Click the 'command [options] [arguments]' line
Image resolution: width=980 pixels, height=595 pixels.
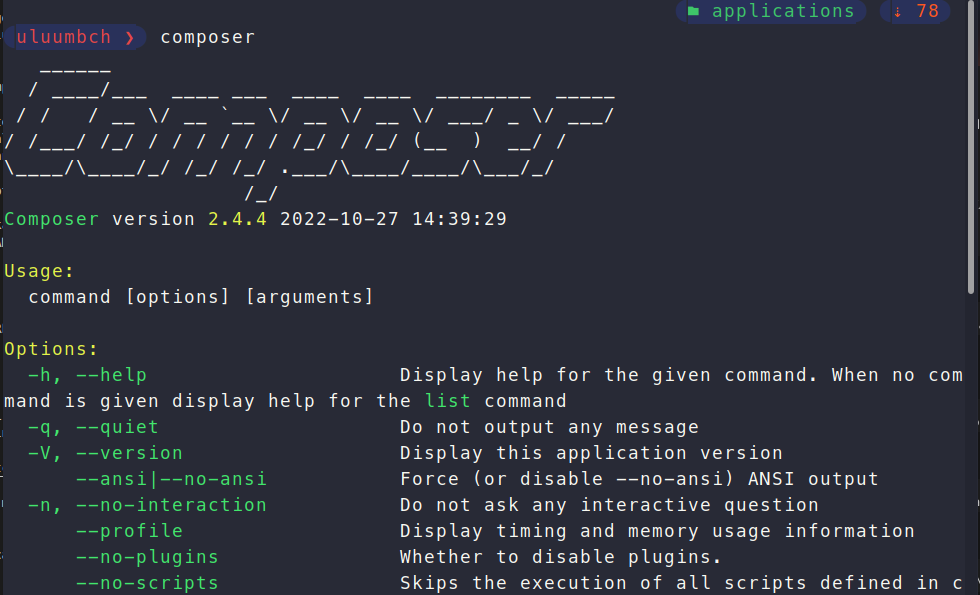(201, 297)
